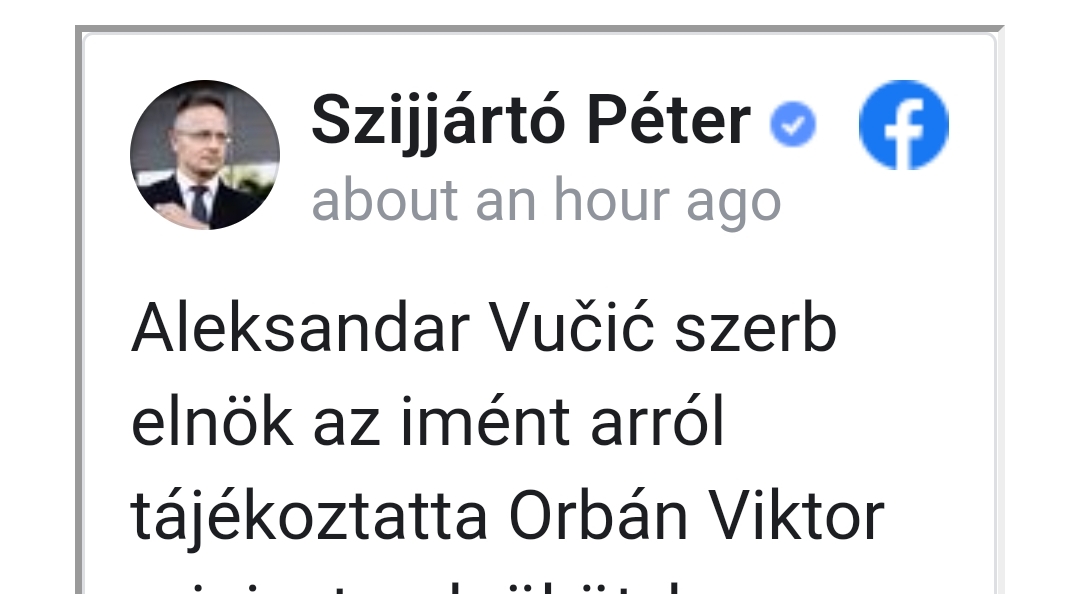
Task: Click the word 'hour' in the timestamp
Action: coord(611,199)
